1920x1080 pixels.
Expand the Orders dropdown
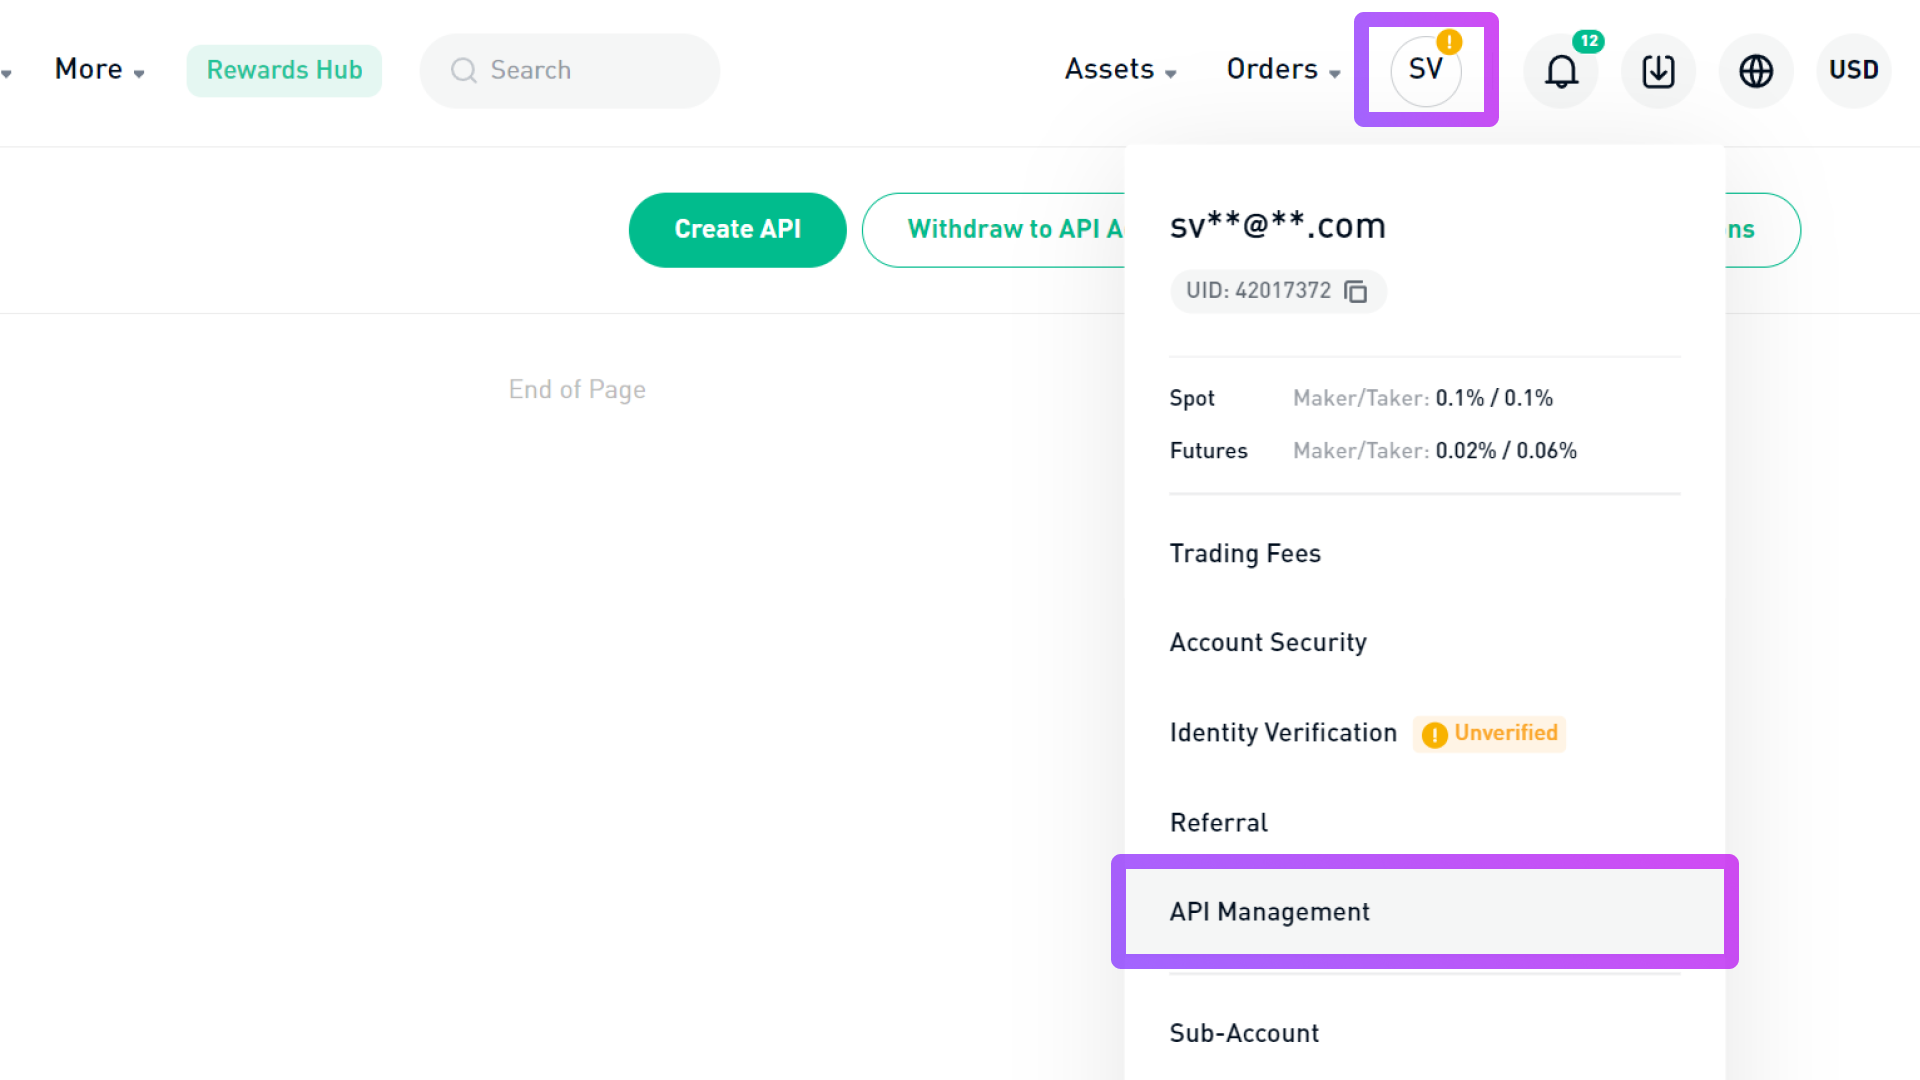coord(1283,70)
